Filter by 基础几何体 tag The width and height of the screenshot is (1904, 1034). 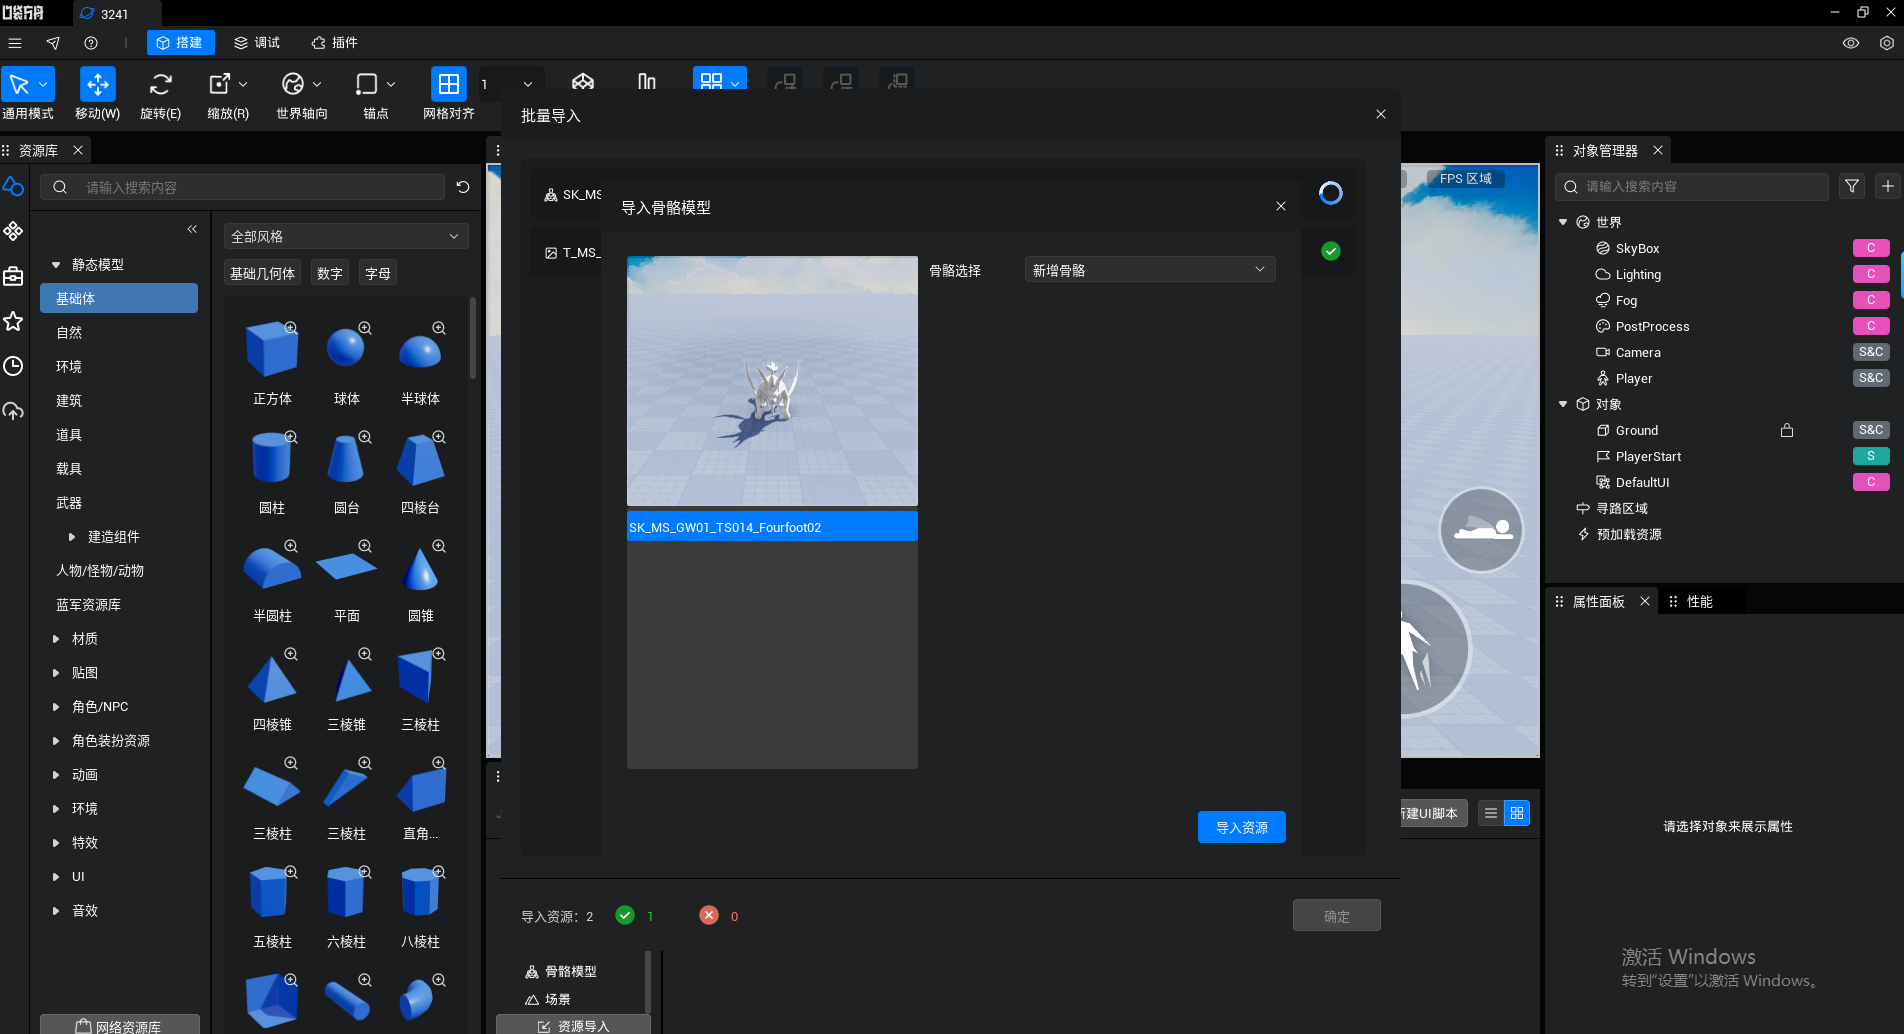point(262,273)
